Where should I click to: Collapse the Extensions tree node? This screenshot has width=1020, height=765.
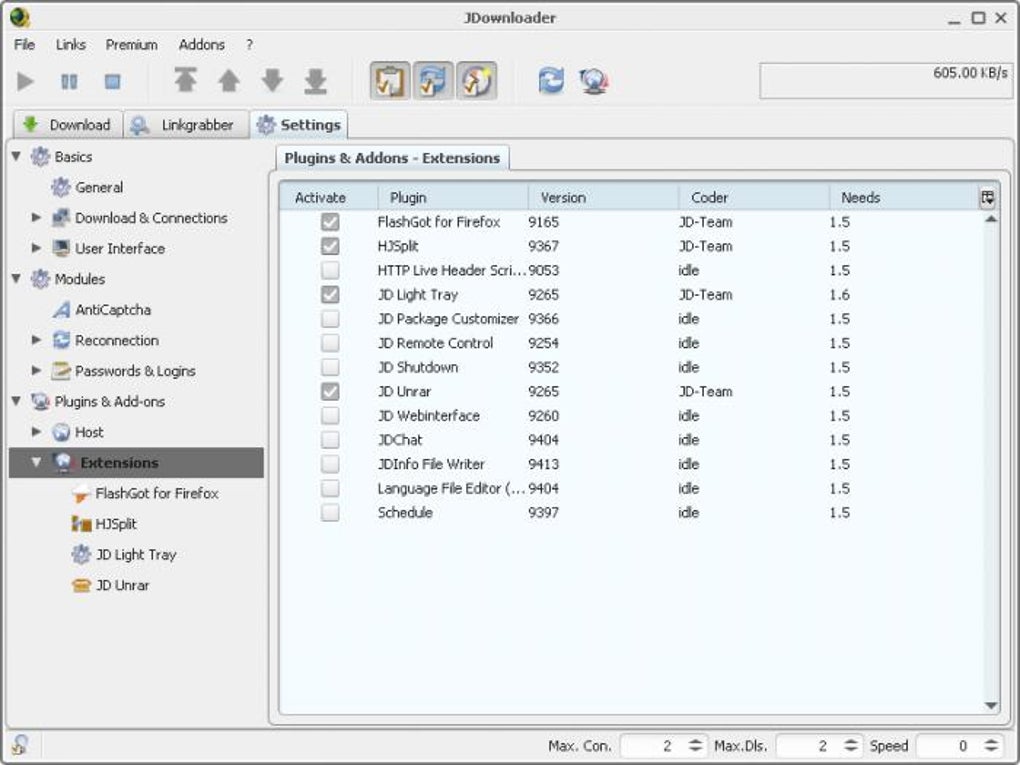click(x=37, y=463)
